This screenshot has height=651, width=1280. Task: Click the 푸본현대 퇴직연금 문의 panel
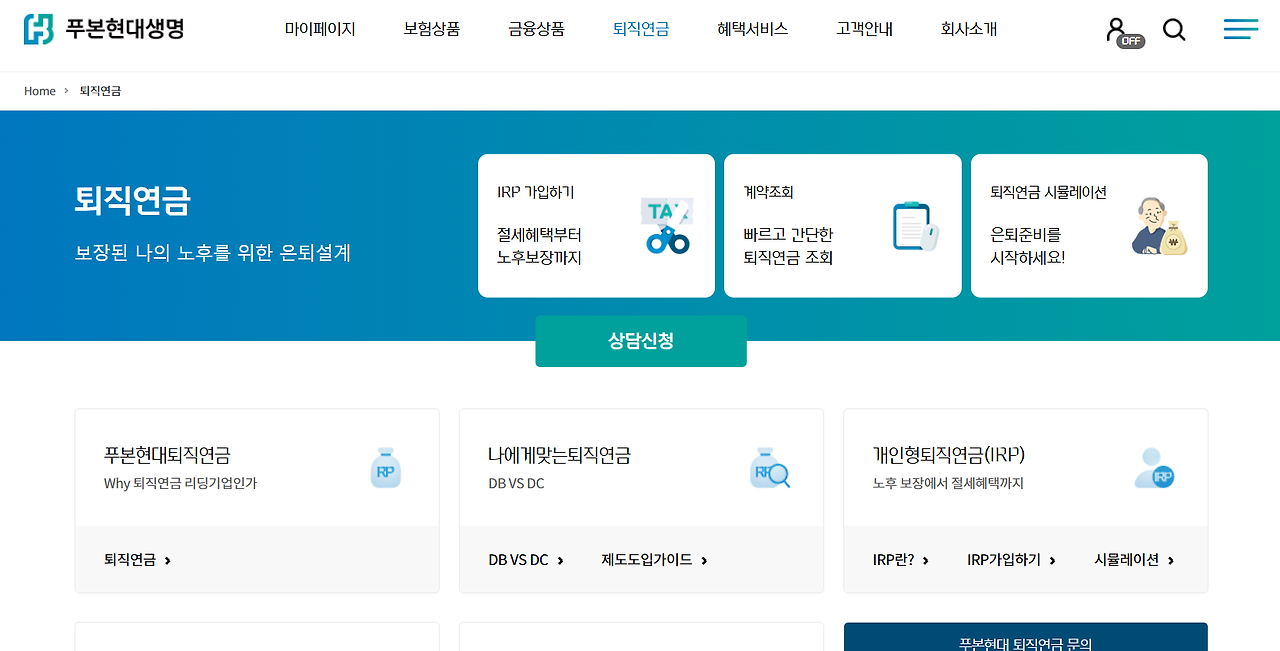[1026, 637]
